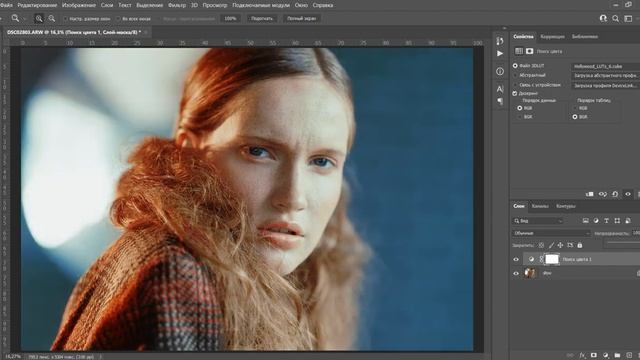Select the Device Link radio button
The width and height of the screenshot is (640, 360).
tap(515, 85)
